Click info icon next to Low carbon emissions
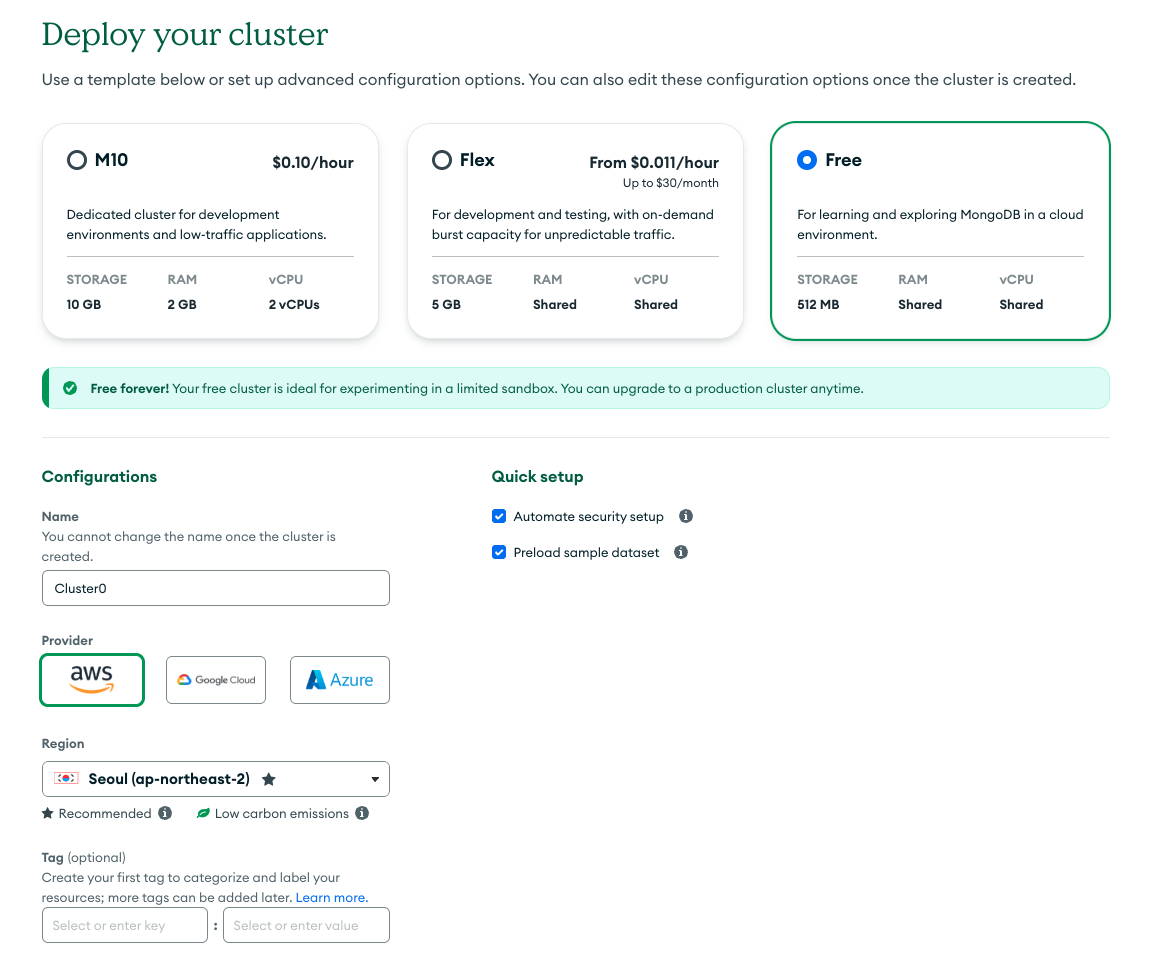Image resolution: width=1152 pixels, height=968 pixels. coord(362,813)
